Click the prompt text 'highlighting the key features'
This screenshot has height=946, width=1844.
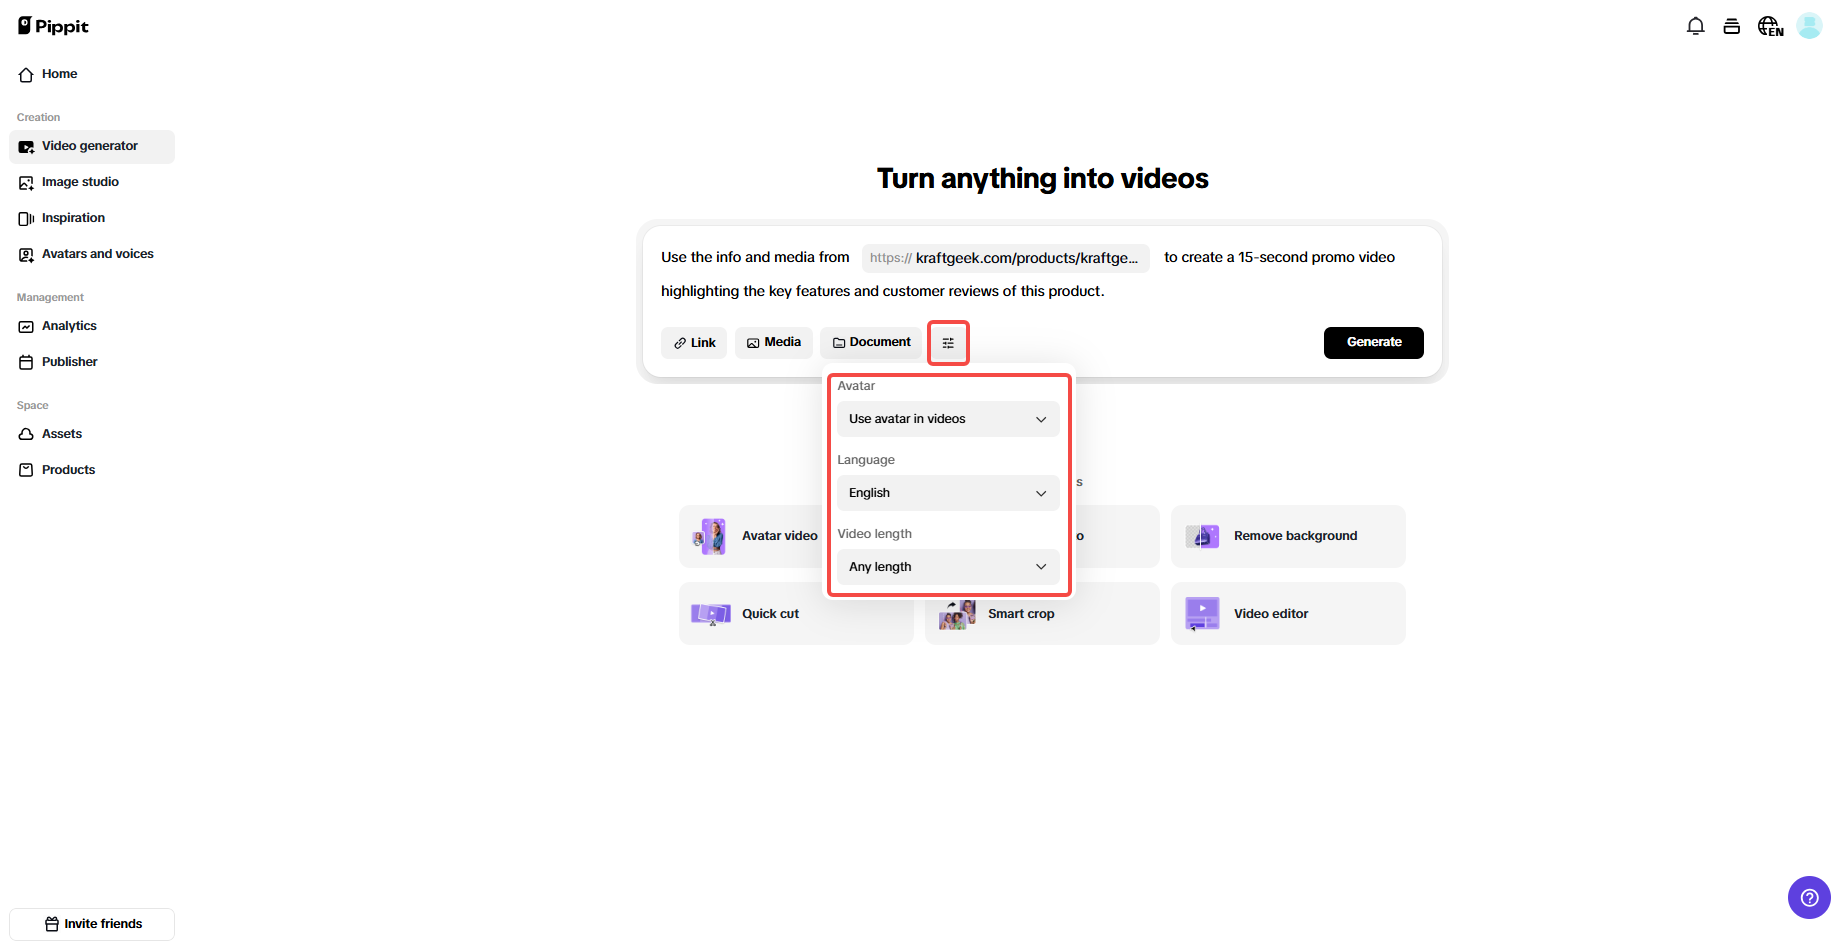click(755, 291)
